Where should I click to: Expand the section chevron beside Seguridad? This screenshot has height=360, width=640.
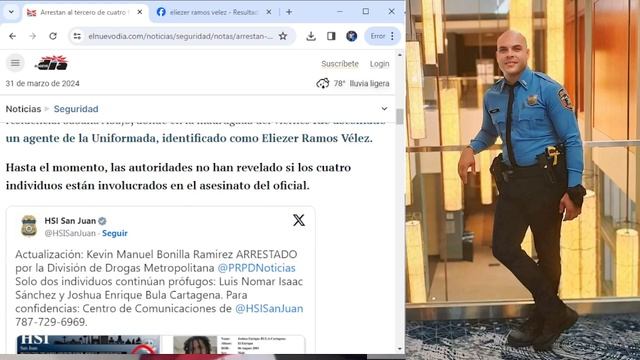point(384,109)
